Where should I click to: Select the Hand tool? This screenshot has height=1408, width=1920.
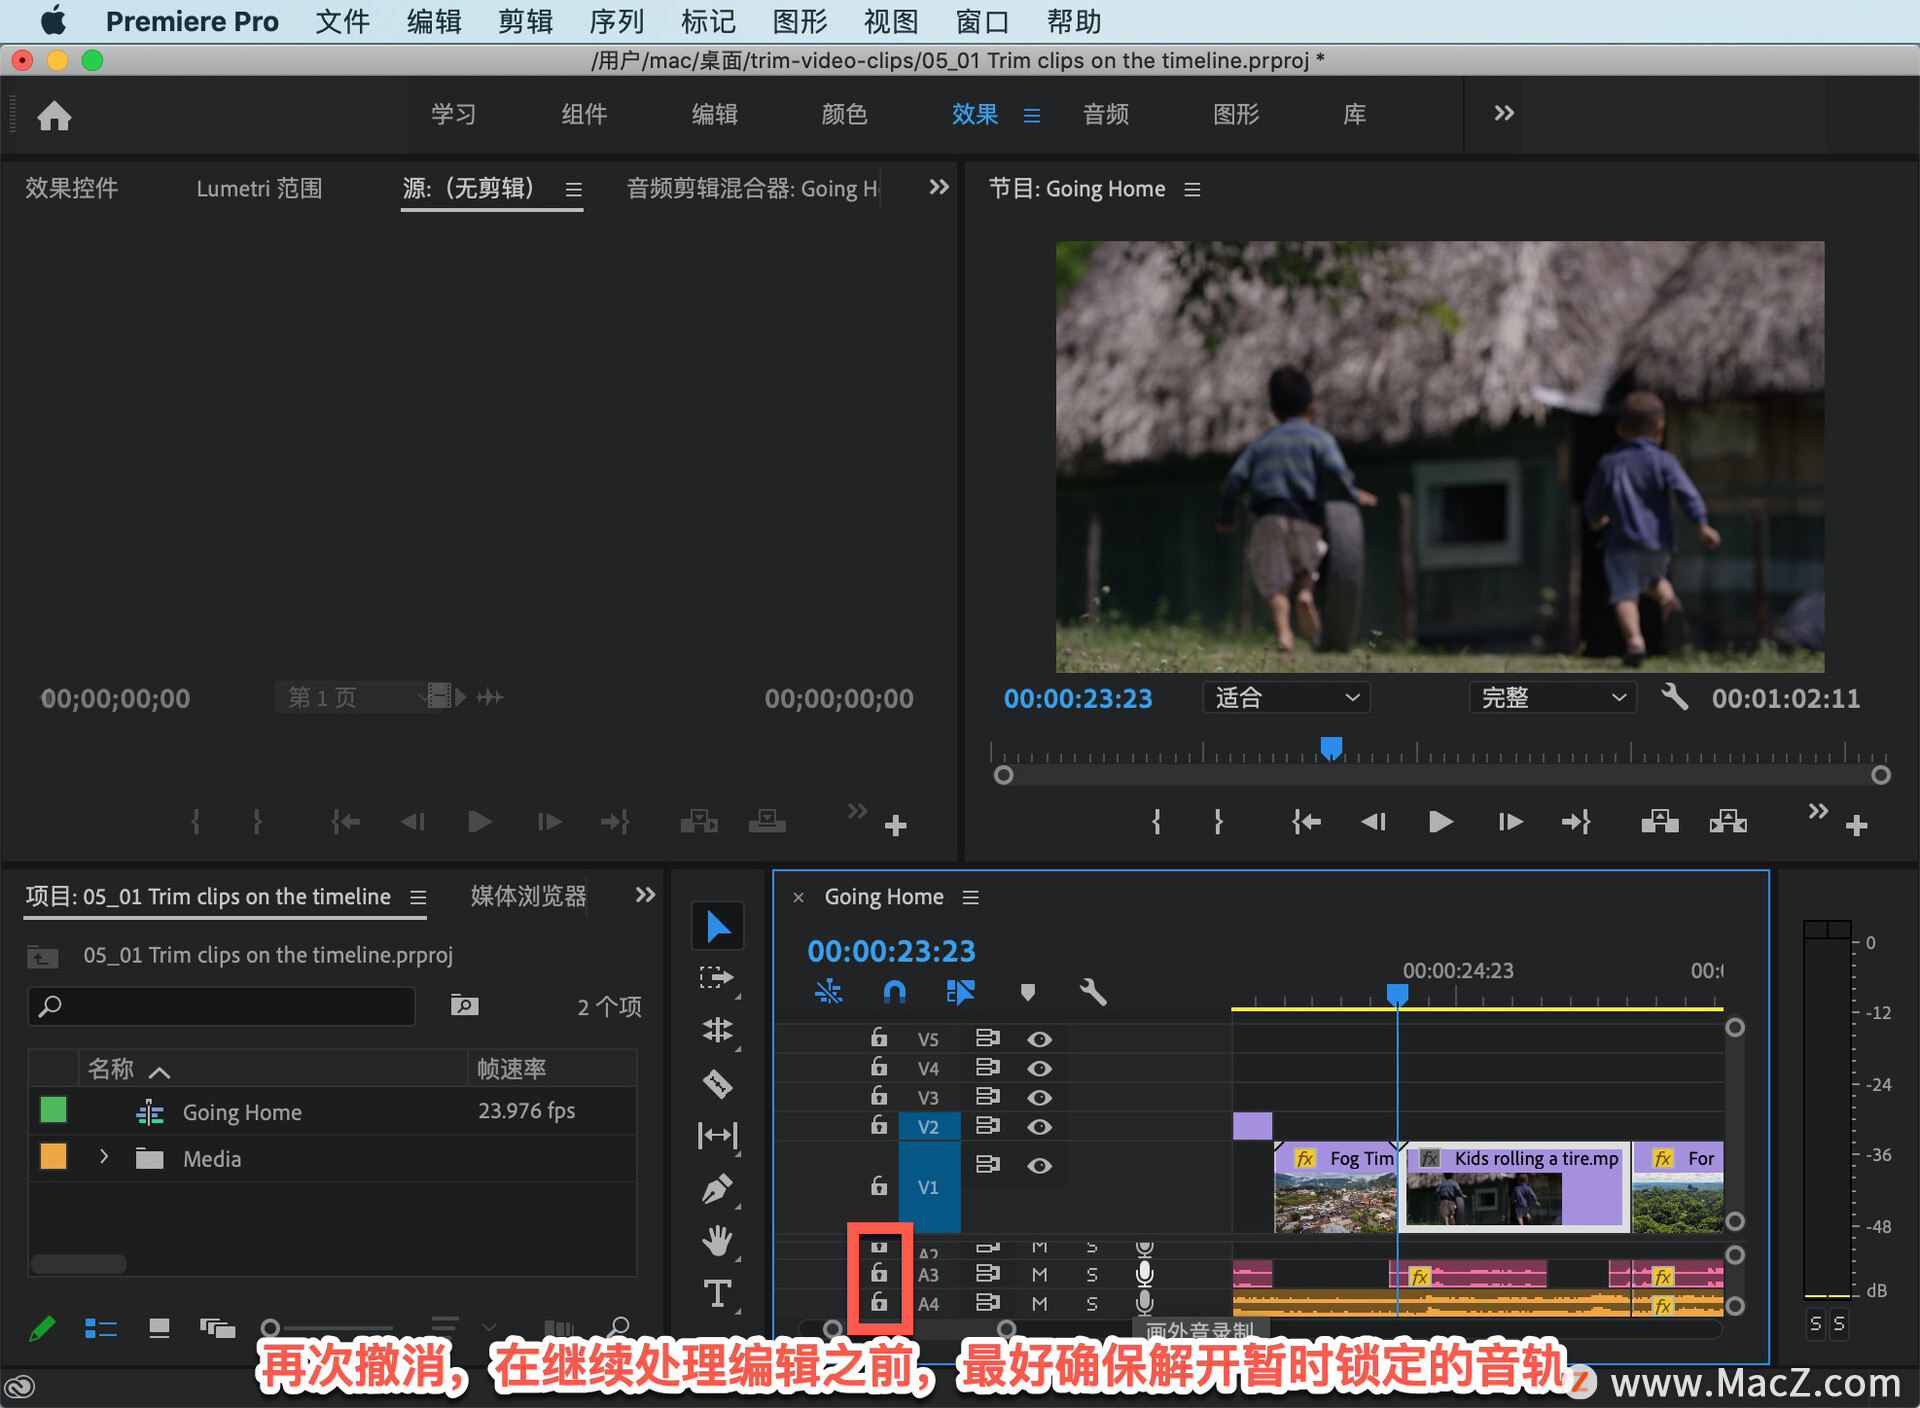(x=717, y=1241)
